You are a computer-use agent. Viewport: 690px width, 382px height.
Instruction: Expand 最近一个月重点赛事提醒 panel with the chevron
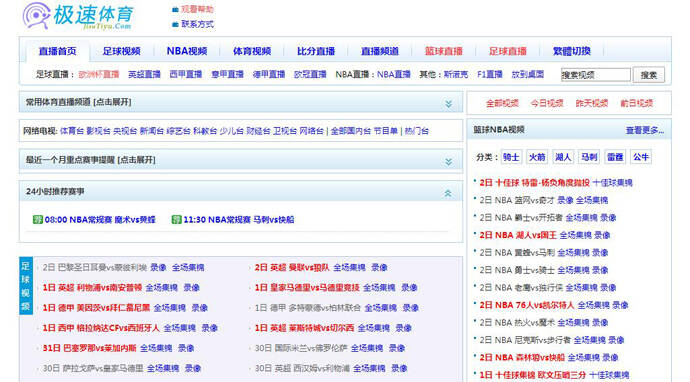point(448,162)
